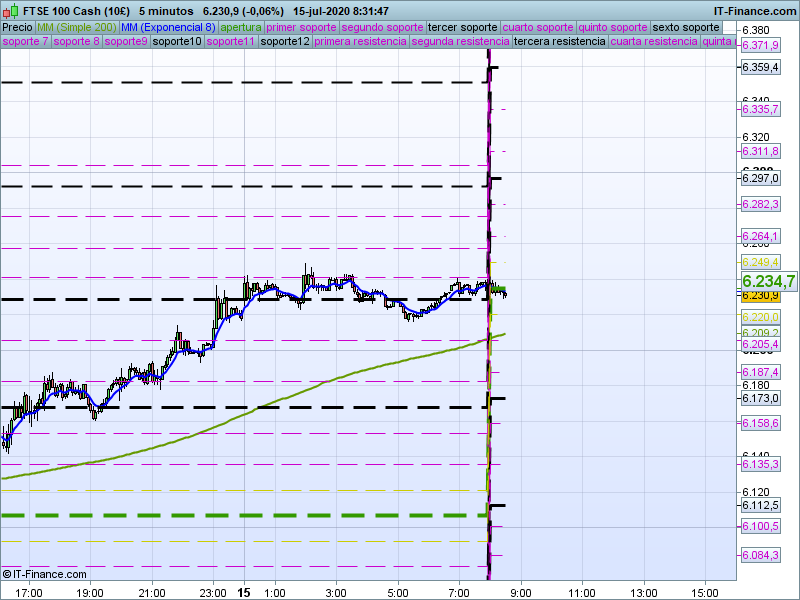Click the 5:00 time axis label
The width and height of the screenshot is (800, 600).
[x=398, y=593]
